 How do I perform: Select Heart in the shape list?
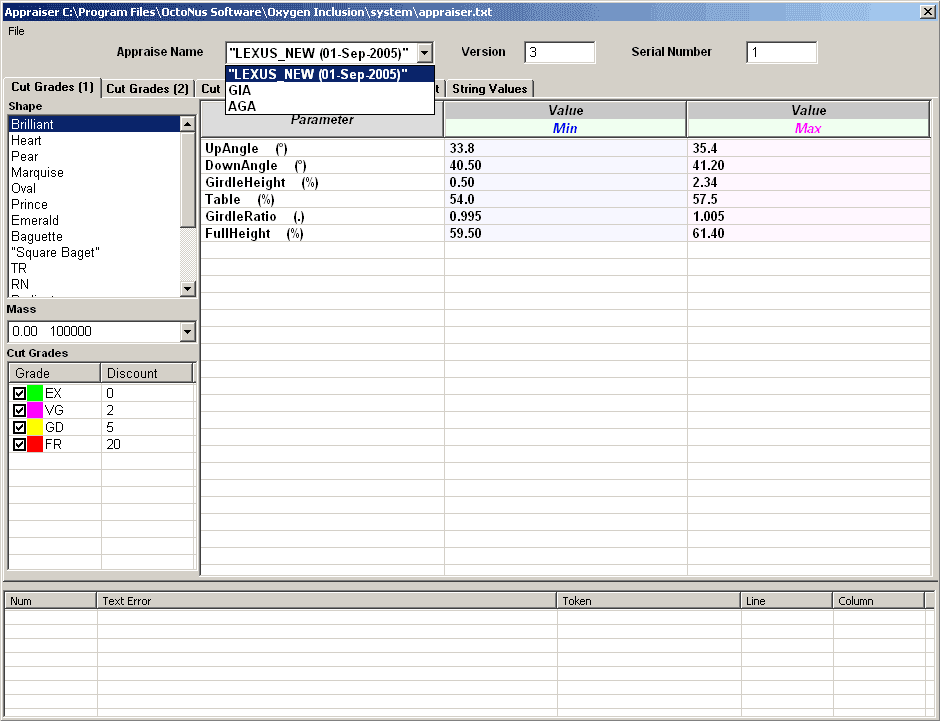click(x=26, y=141)
